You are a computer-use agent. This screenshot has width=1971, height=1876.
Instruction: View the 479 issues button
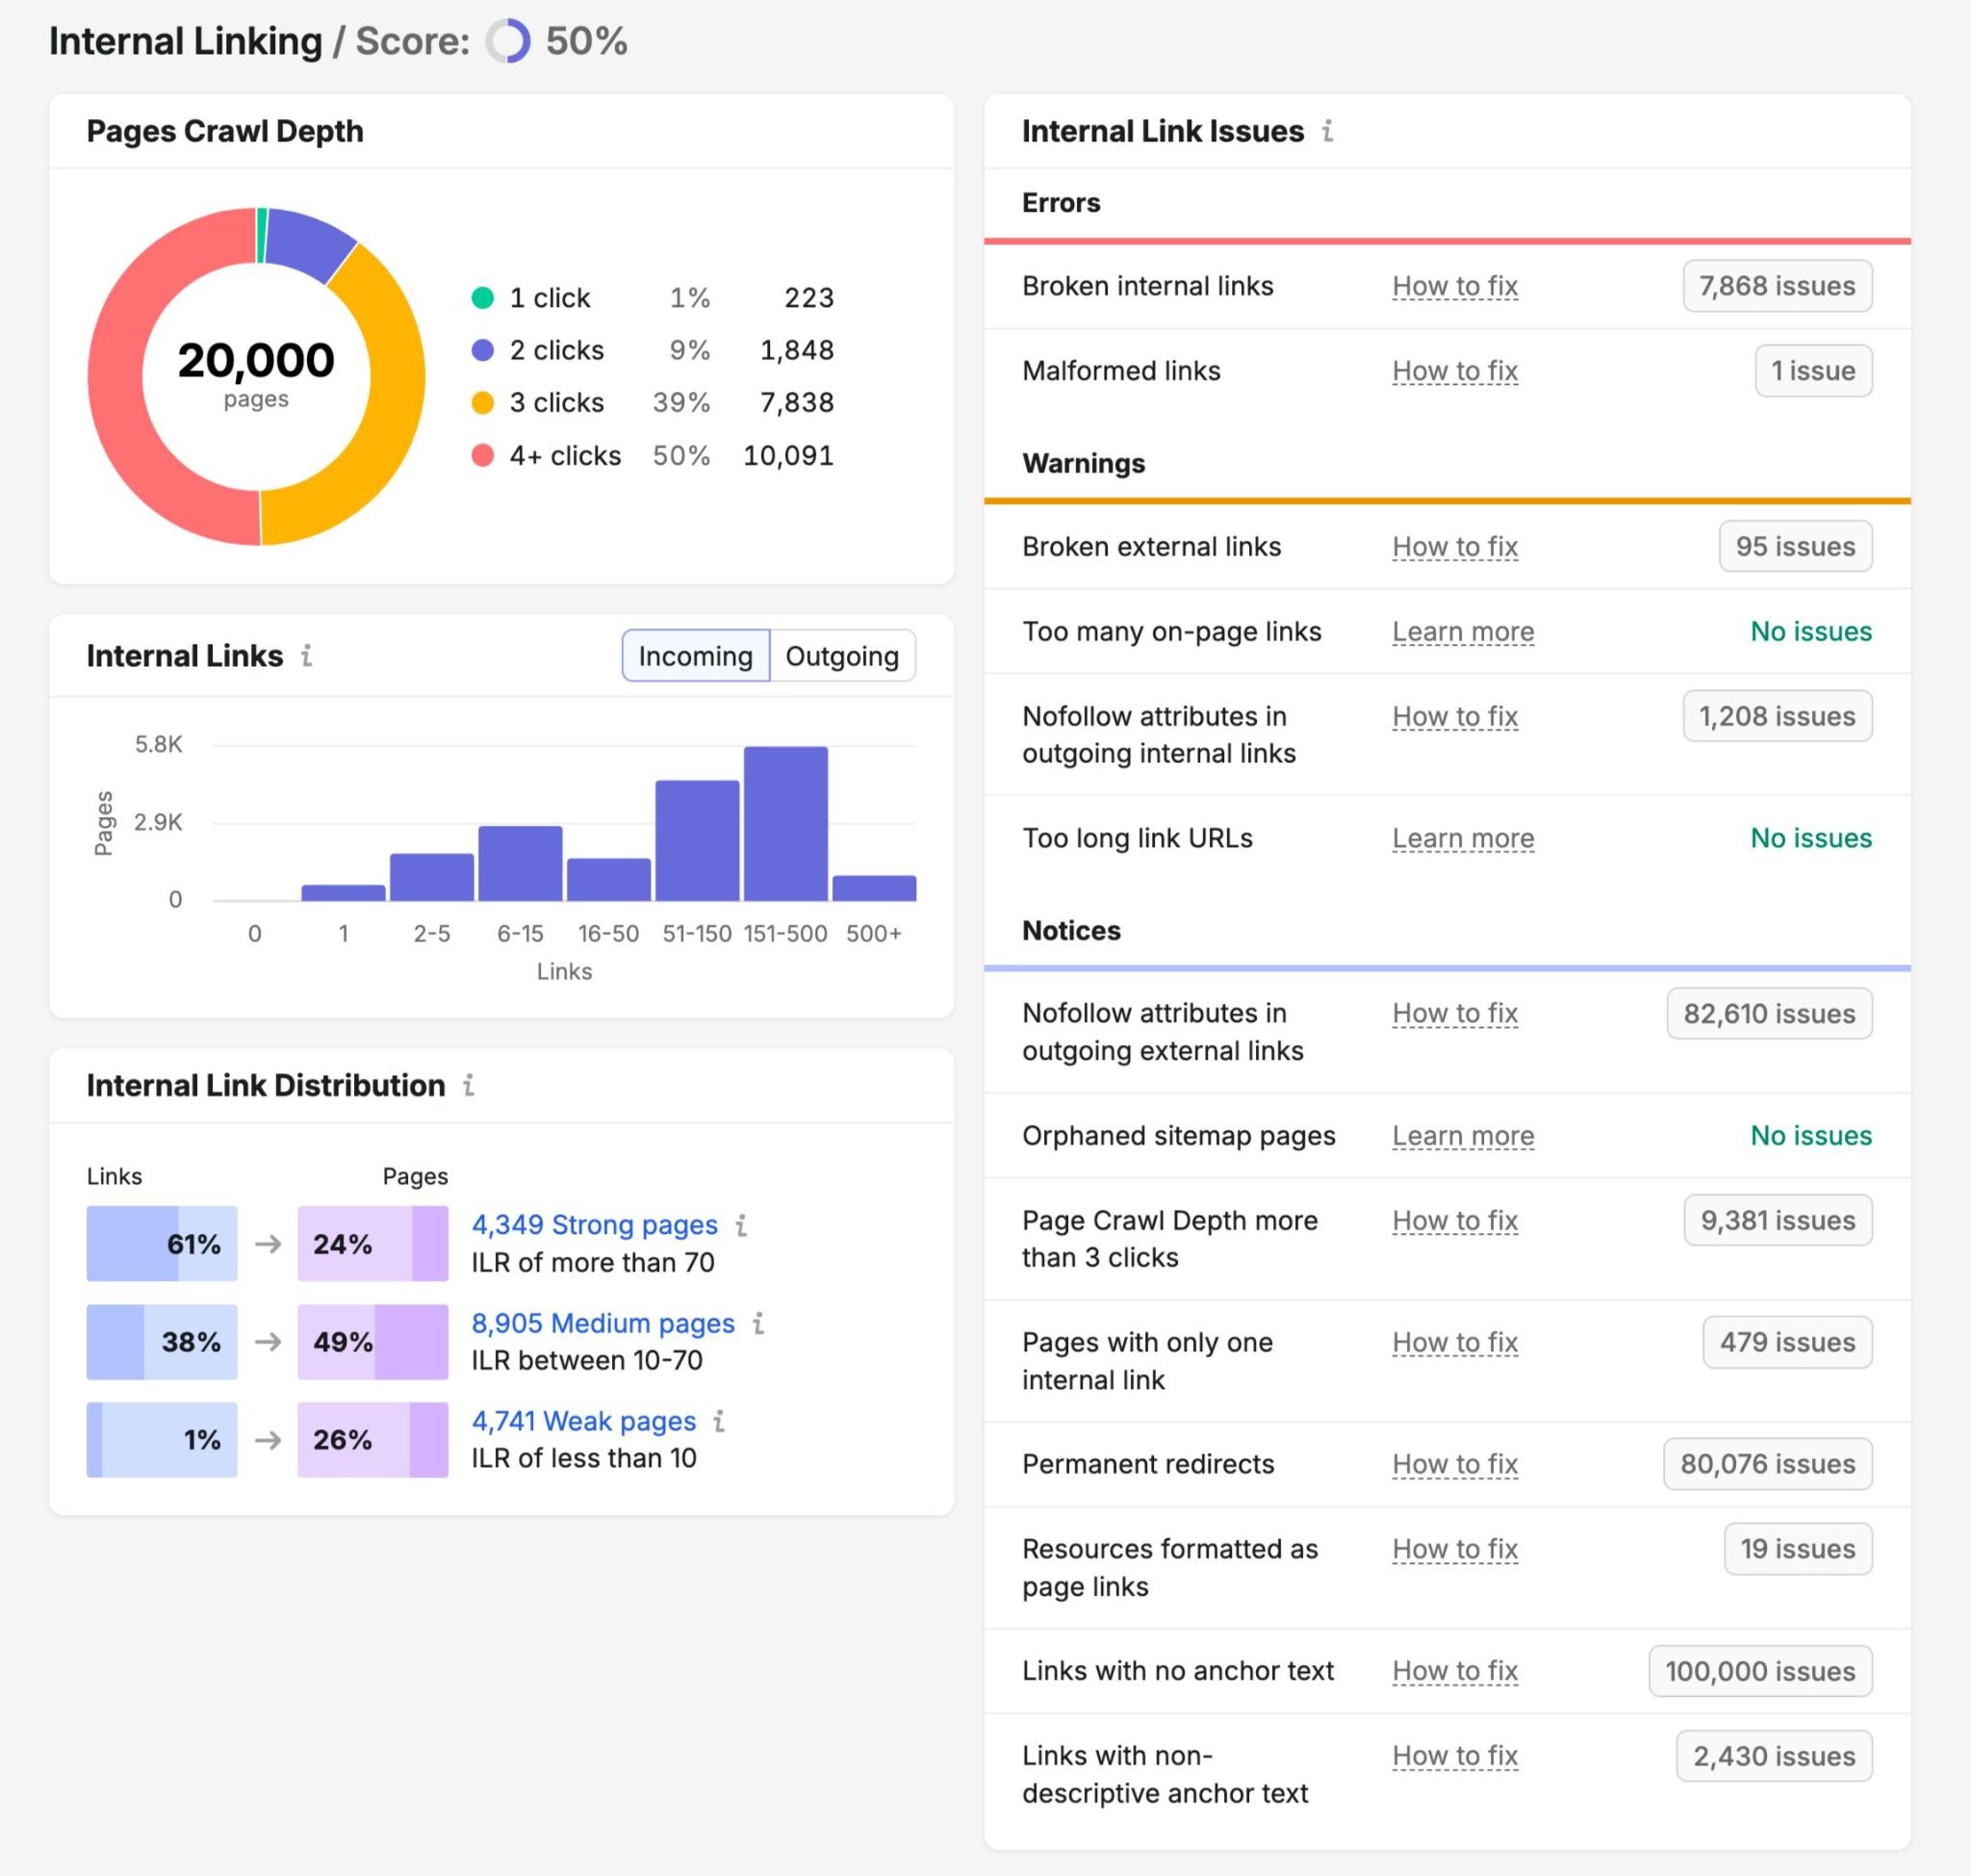click(1787, 1342)
